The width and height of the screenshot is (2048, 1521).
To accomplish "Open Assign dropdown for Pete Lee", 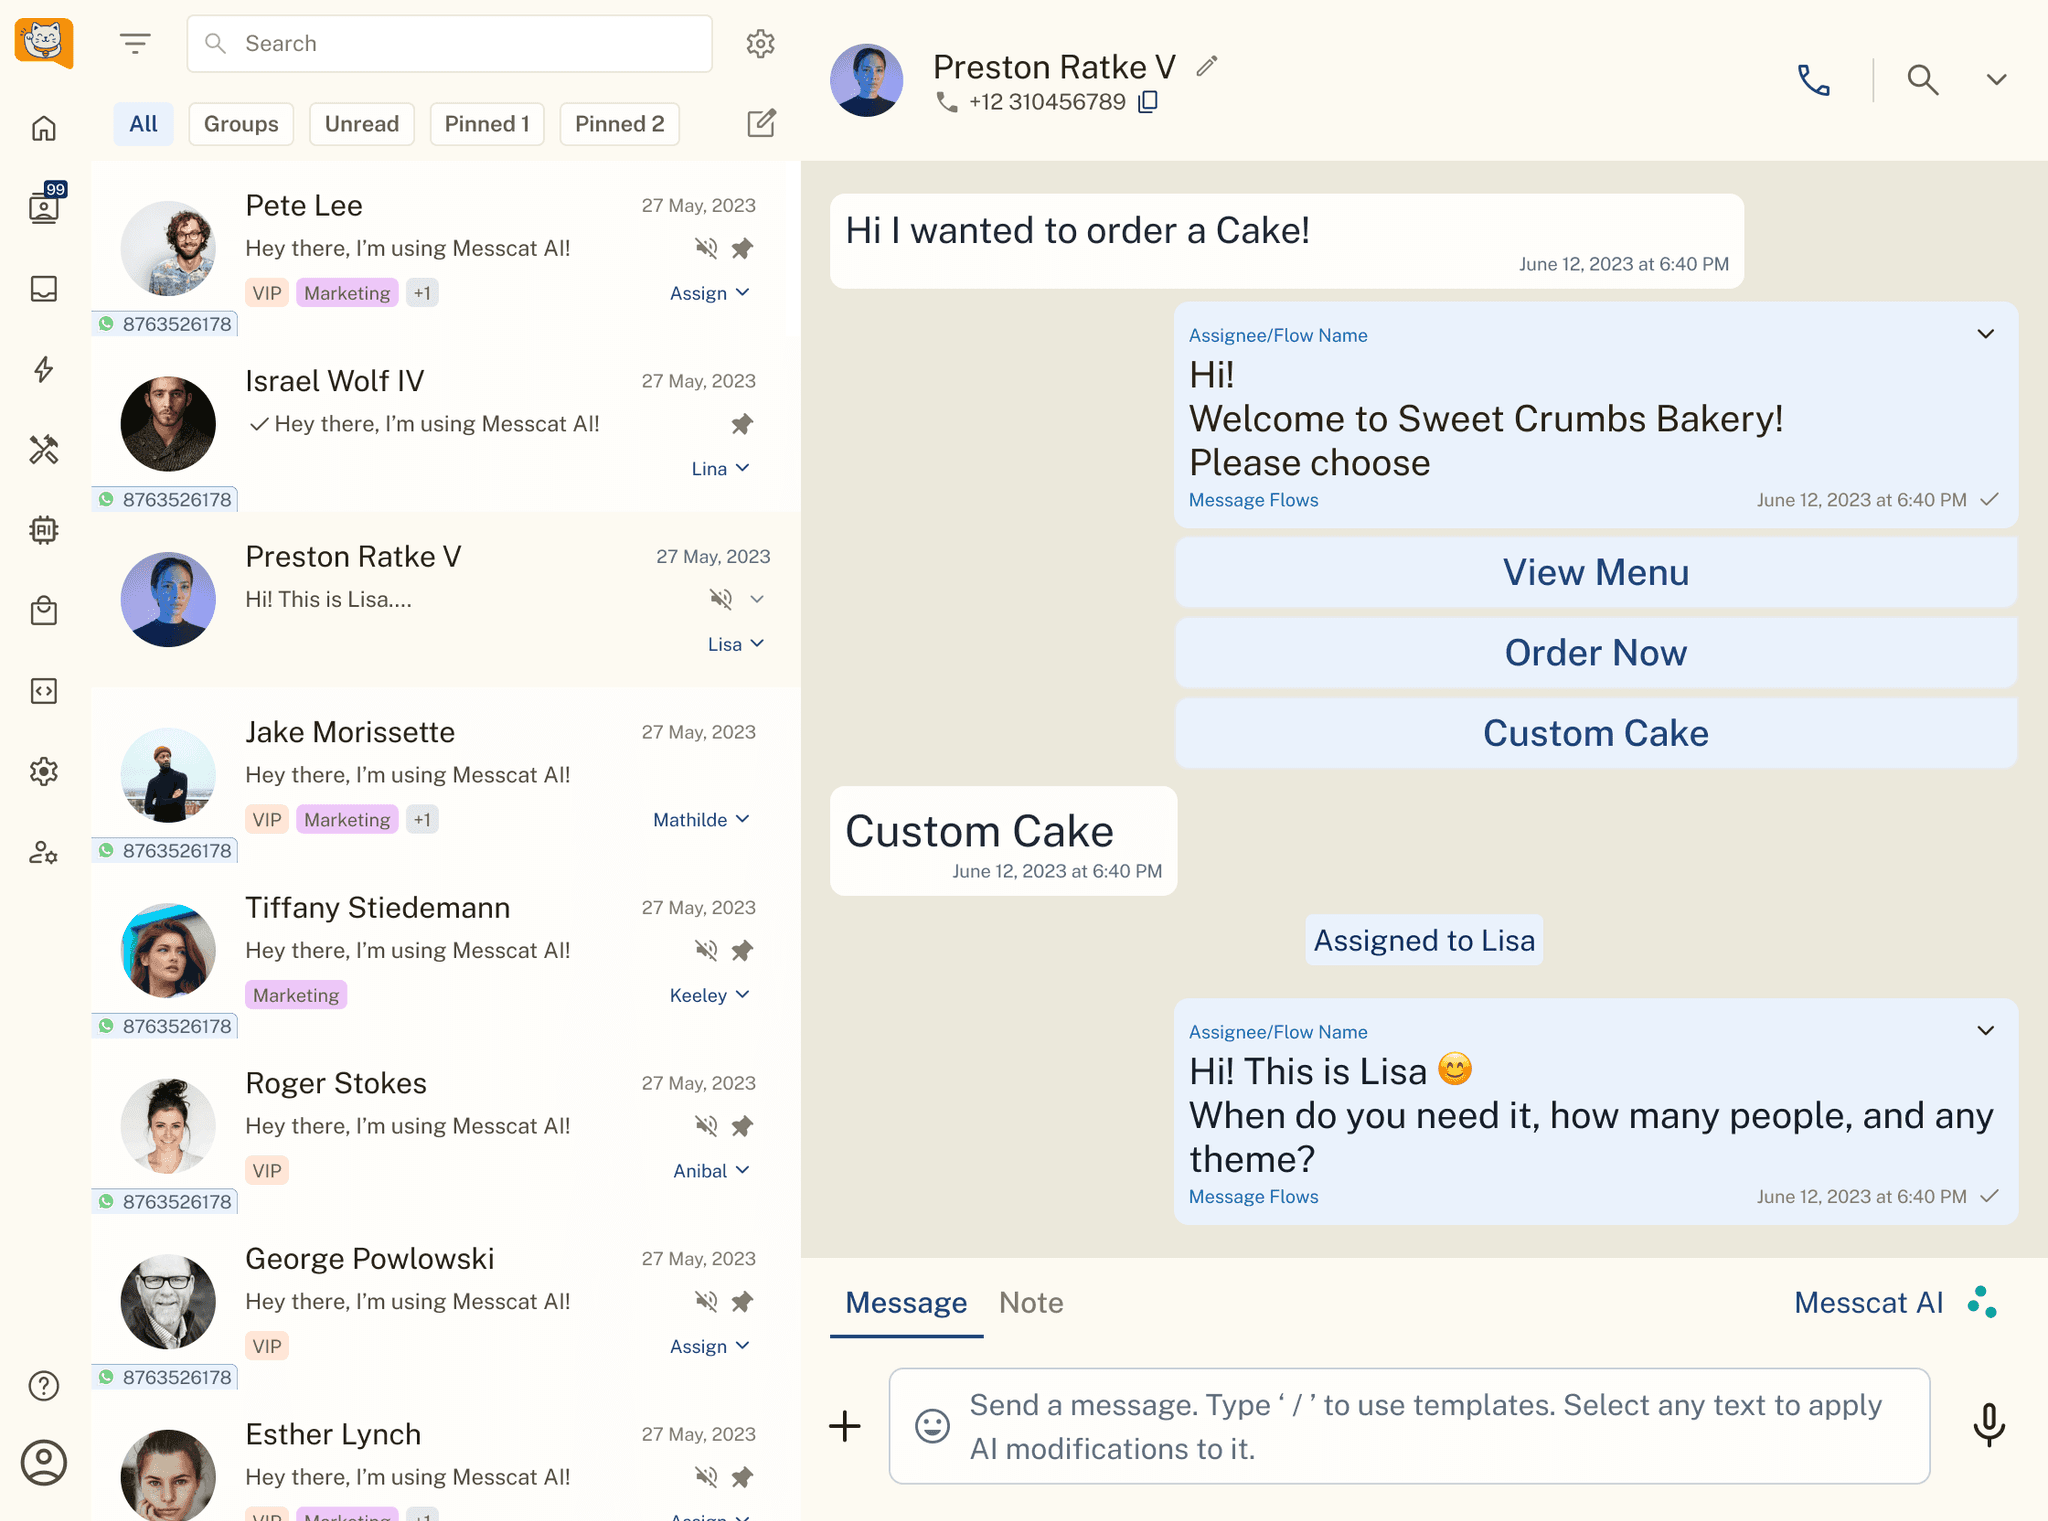I will pos(709,293).
